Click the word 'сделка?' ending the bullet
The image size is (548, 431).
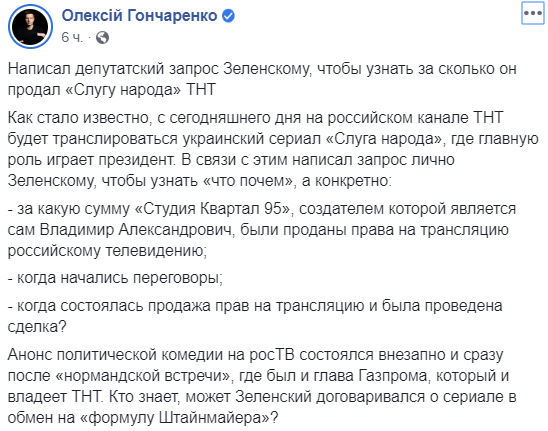point(37,327)
